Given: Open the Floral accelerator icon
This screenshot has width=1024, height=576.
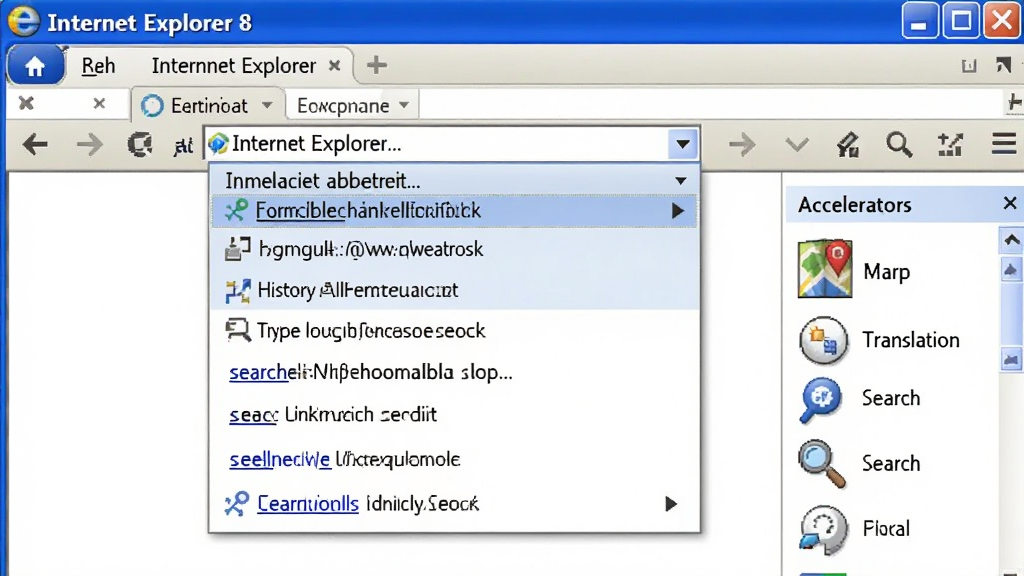Looking at the screenshot, I should (824, 529).
